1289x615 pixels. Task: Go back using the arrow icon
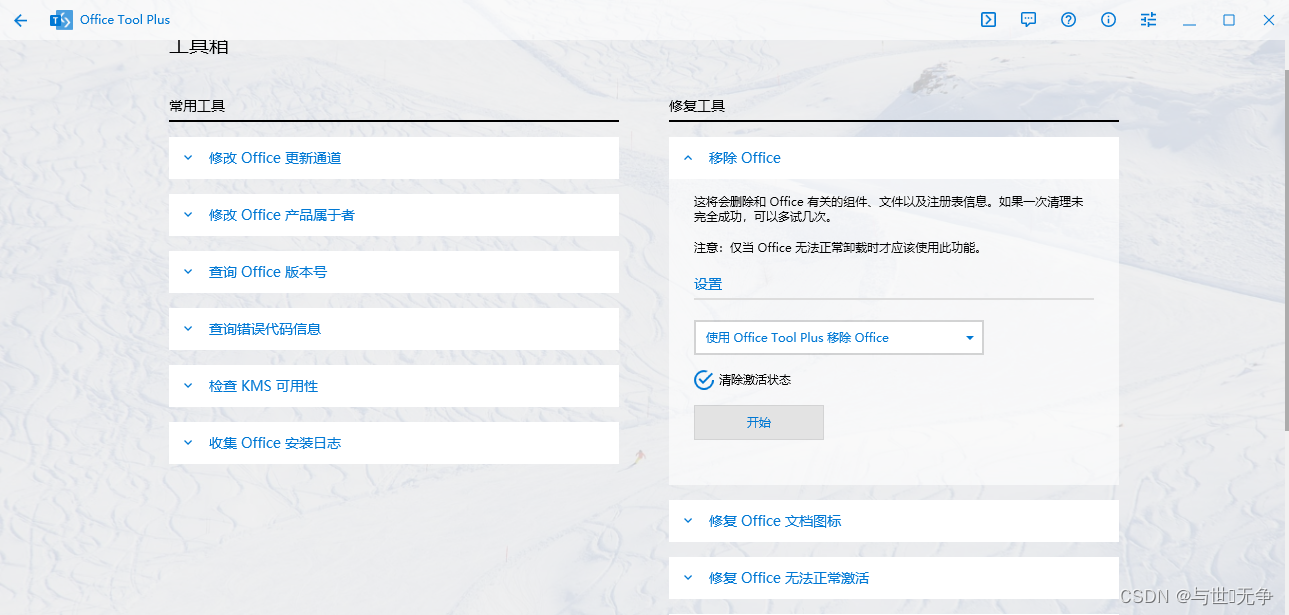click(x=20, y=20)
